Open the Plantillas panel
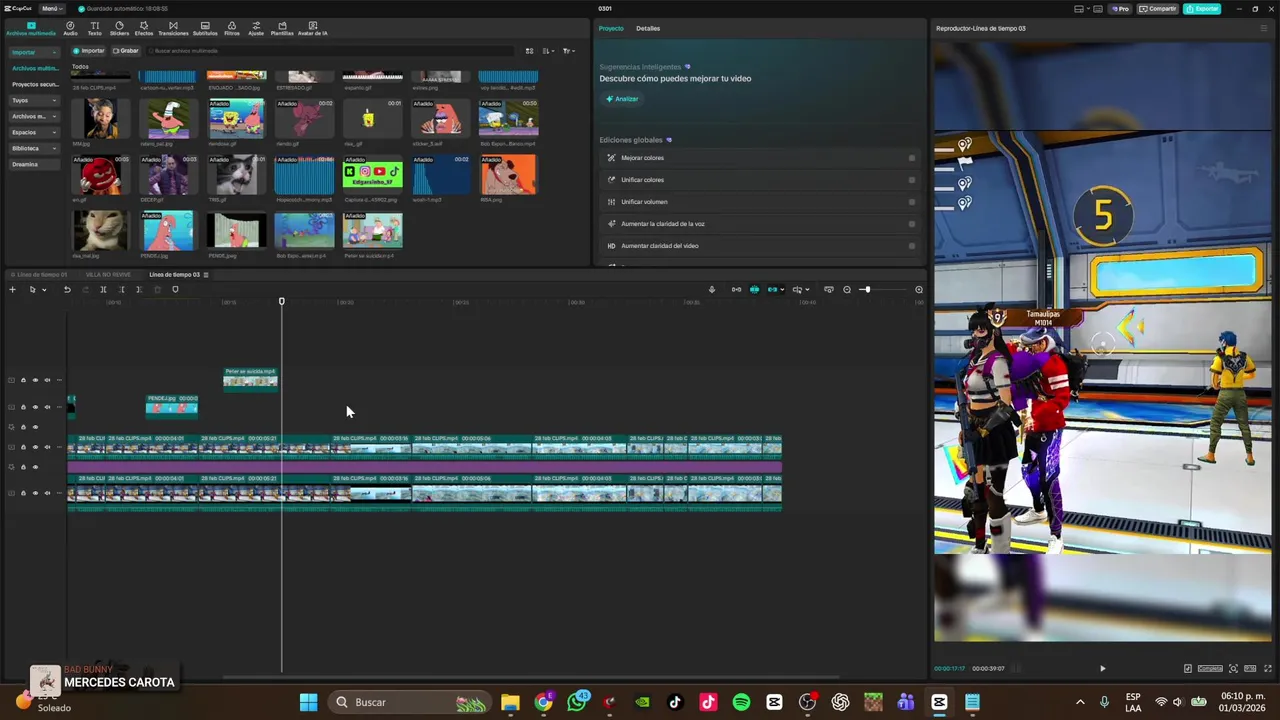The image size is (1280, 720). pos(282,28)
